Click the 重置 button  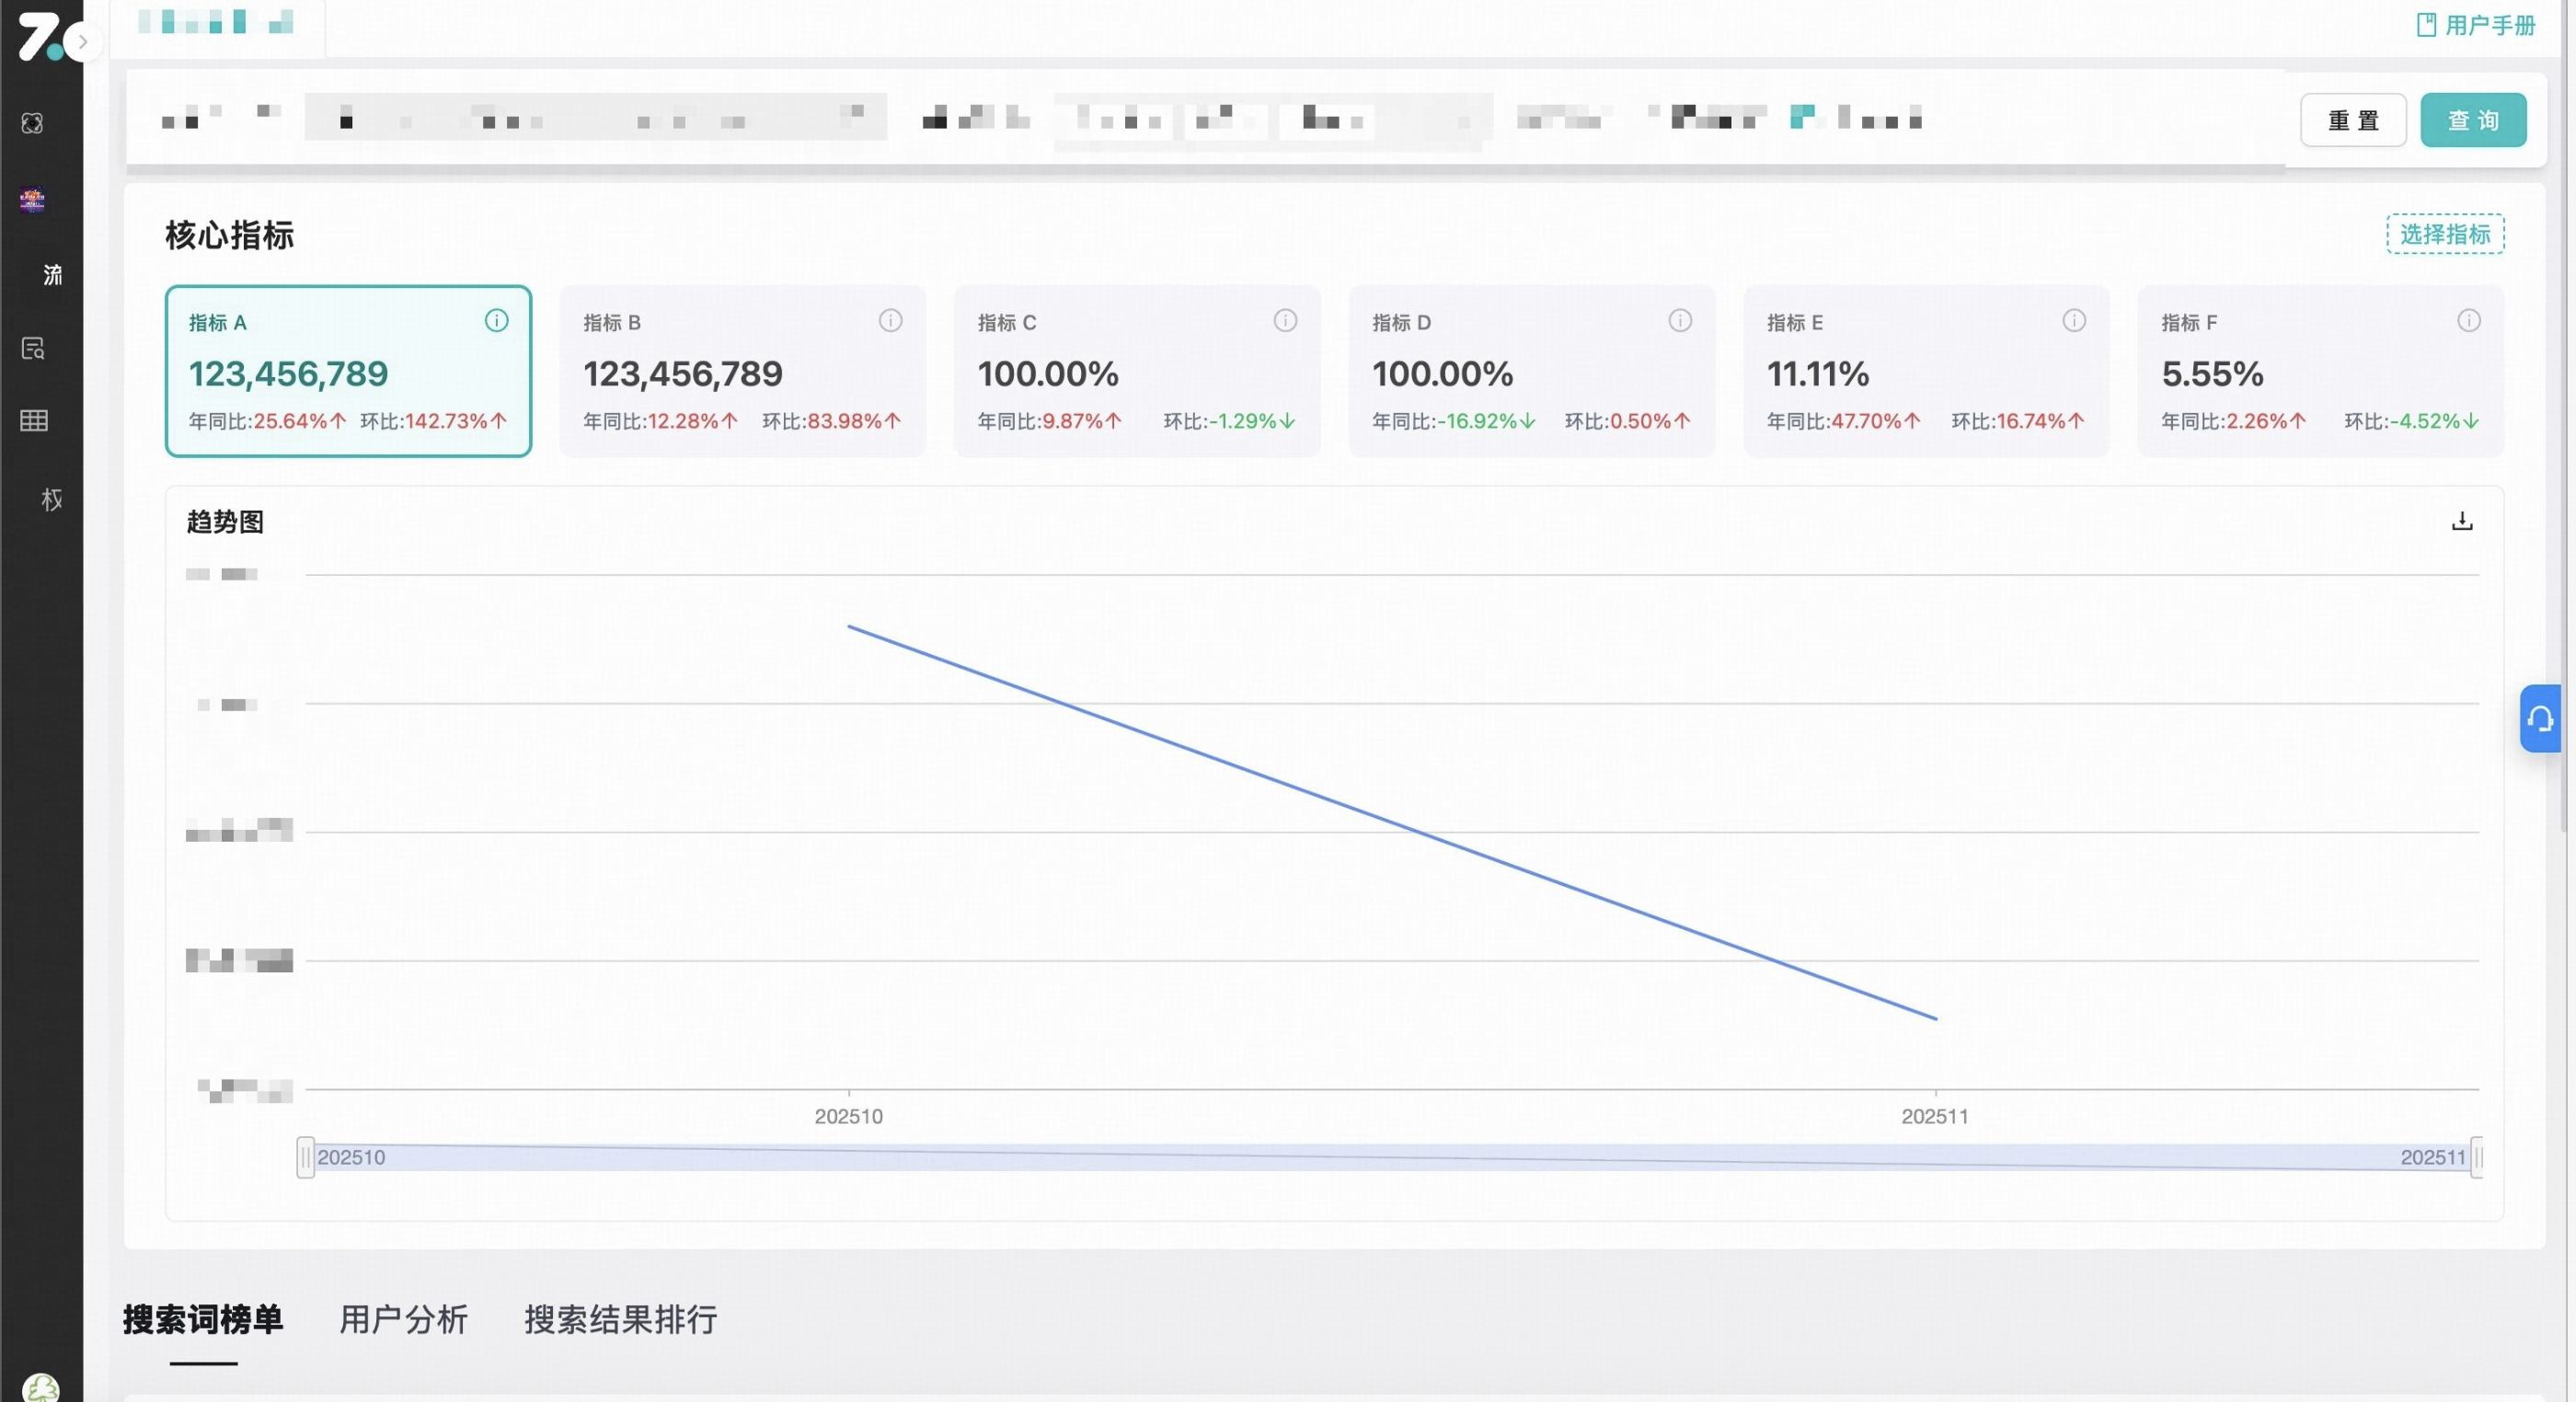point(2352,120)
